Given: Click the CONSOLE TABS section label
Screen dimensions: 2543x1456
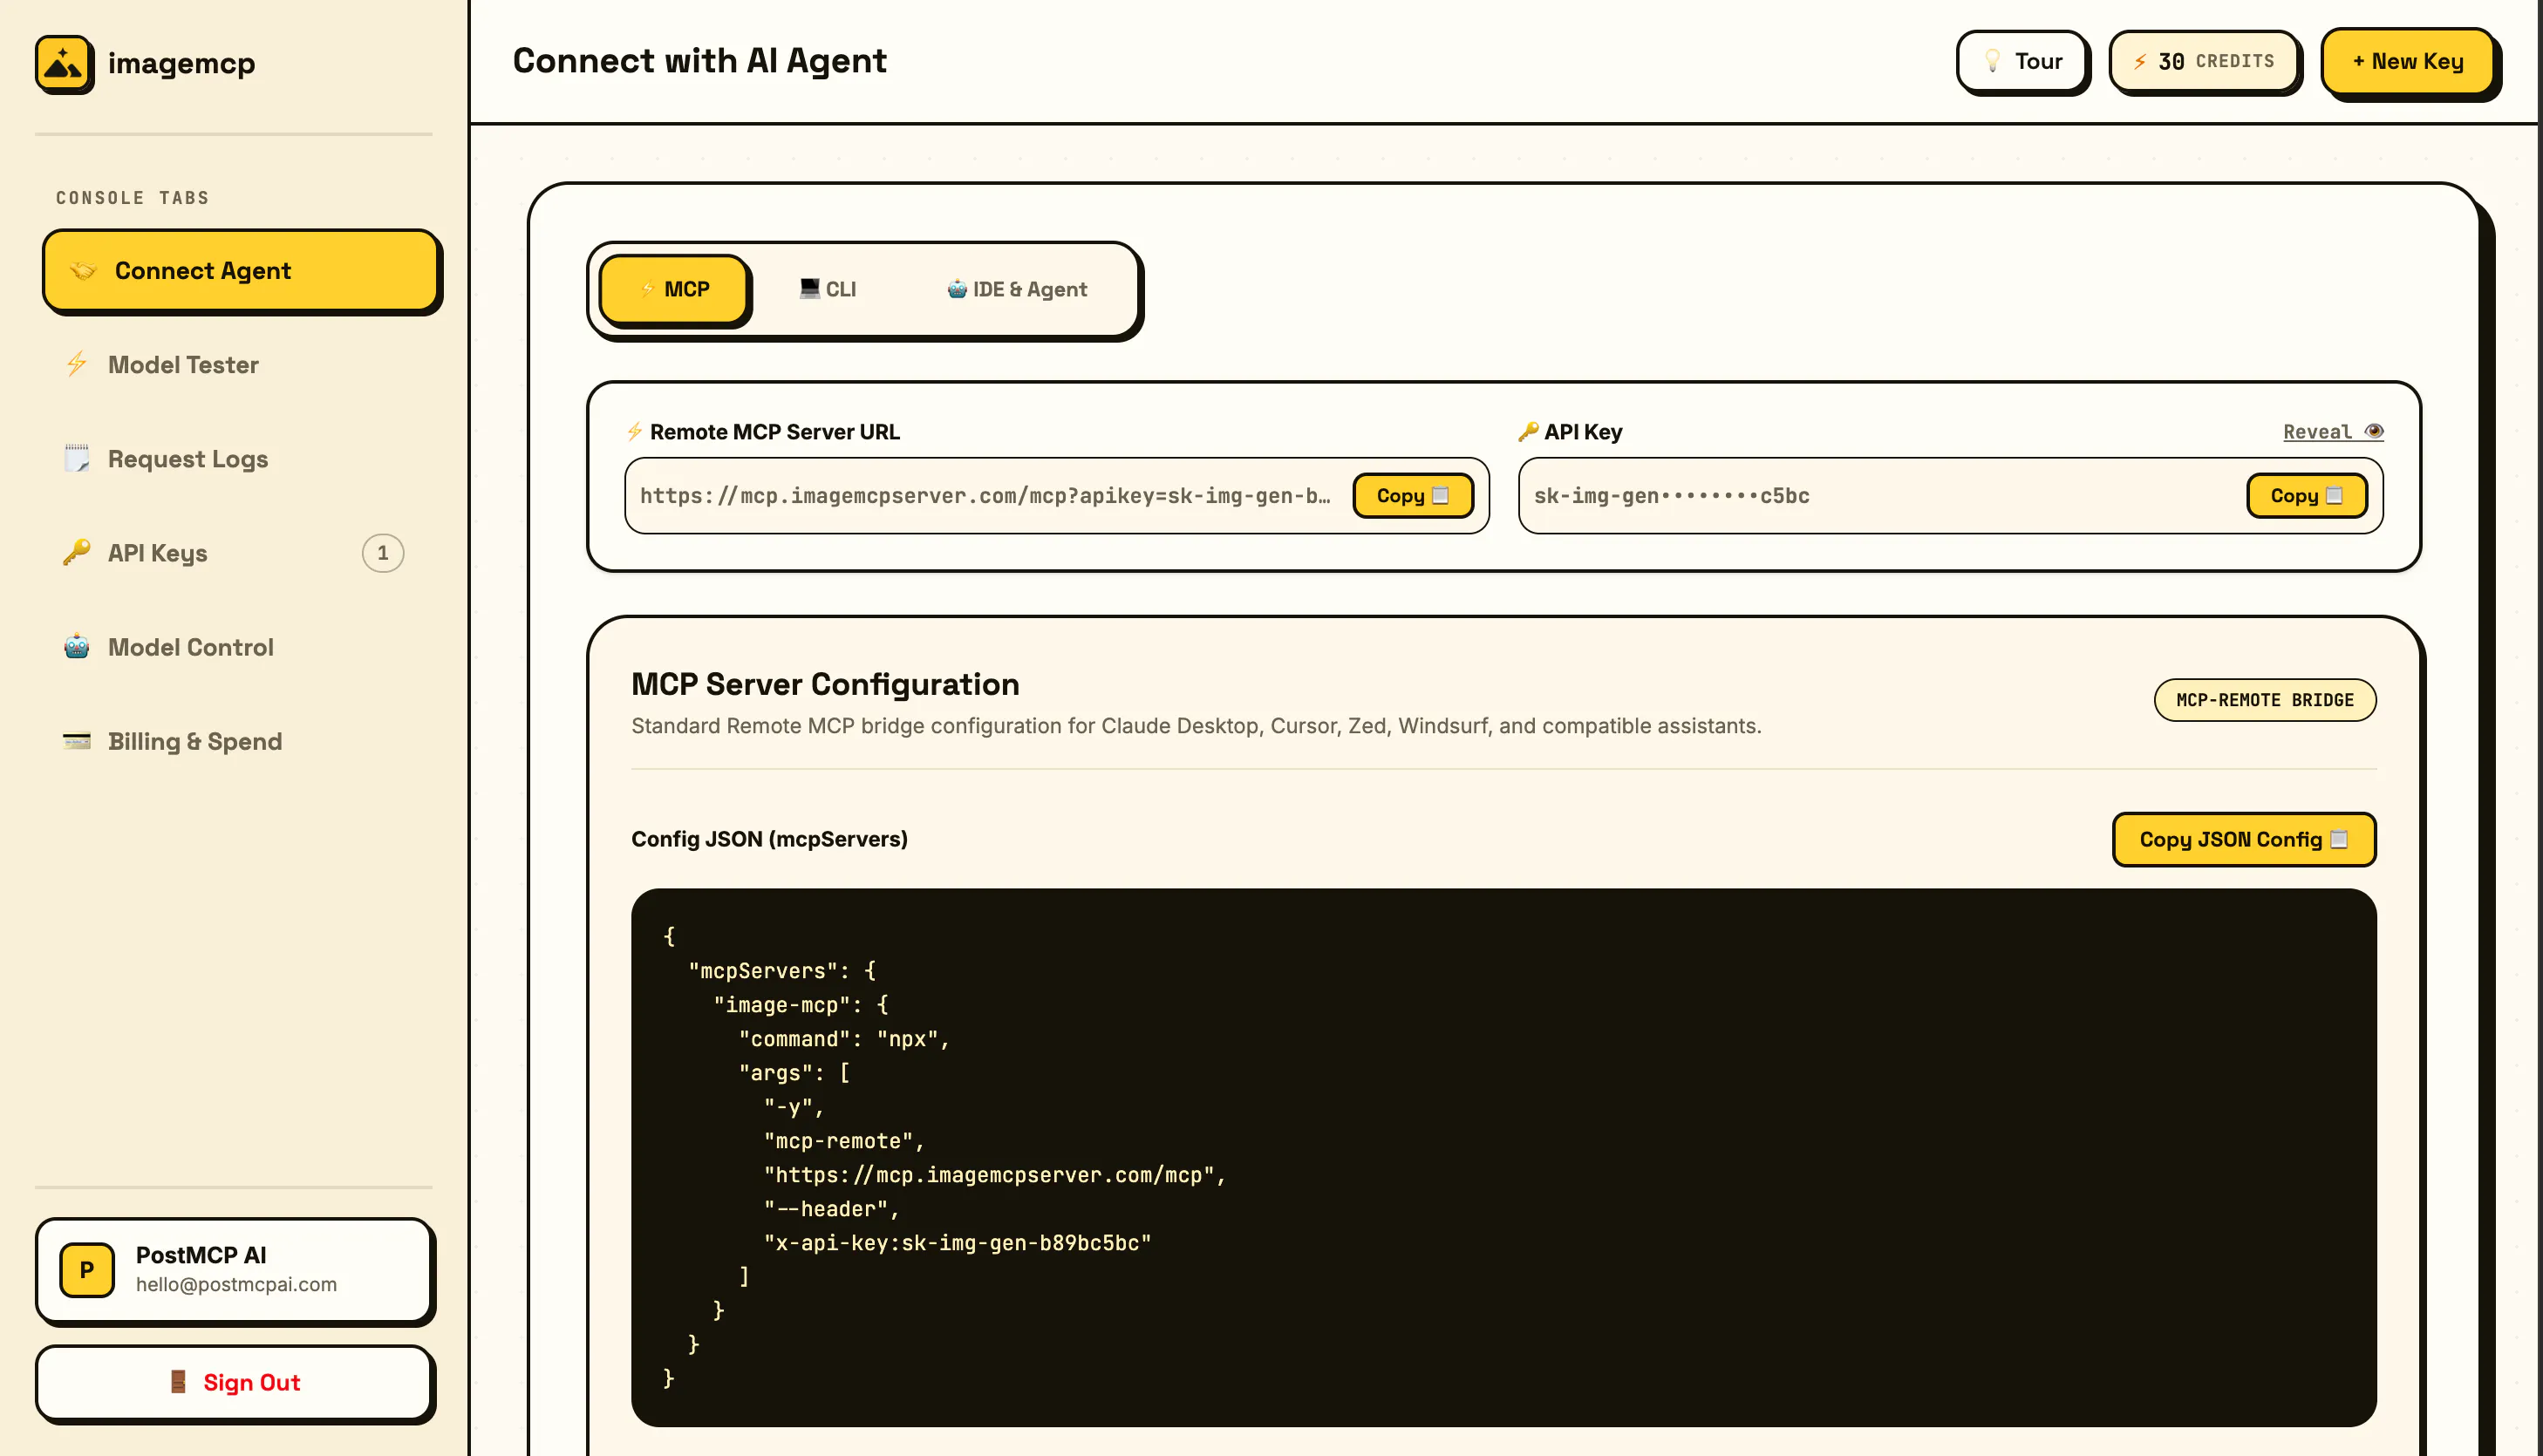Looking at the screenshot, I should click(132, 197).
